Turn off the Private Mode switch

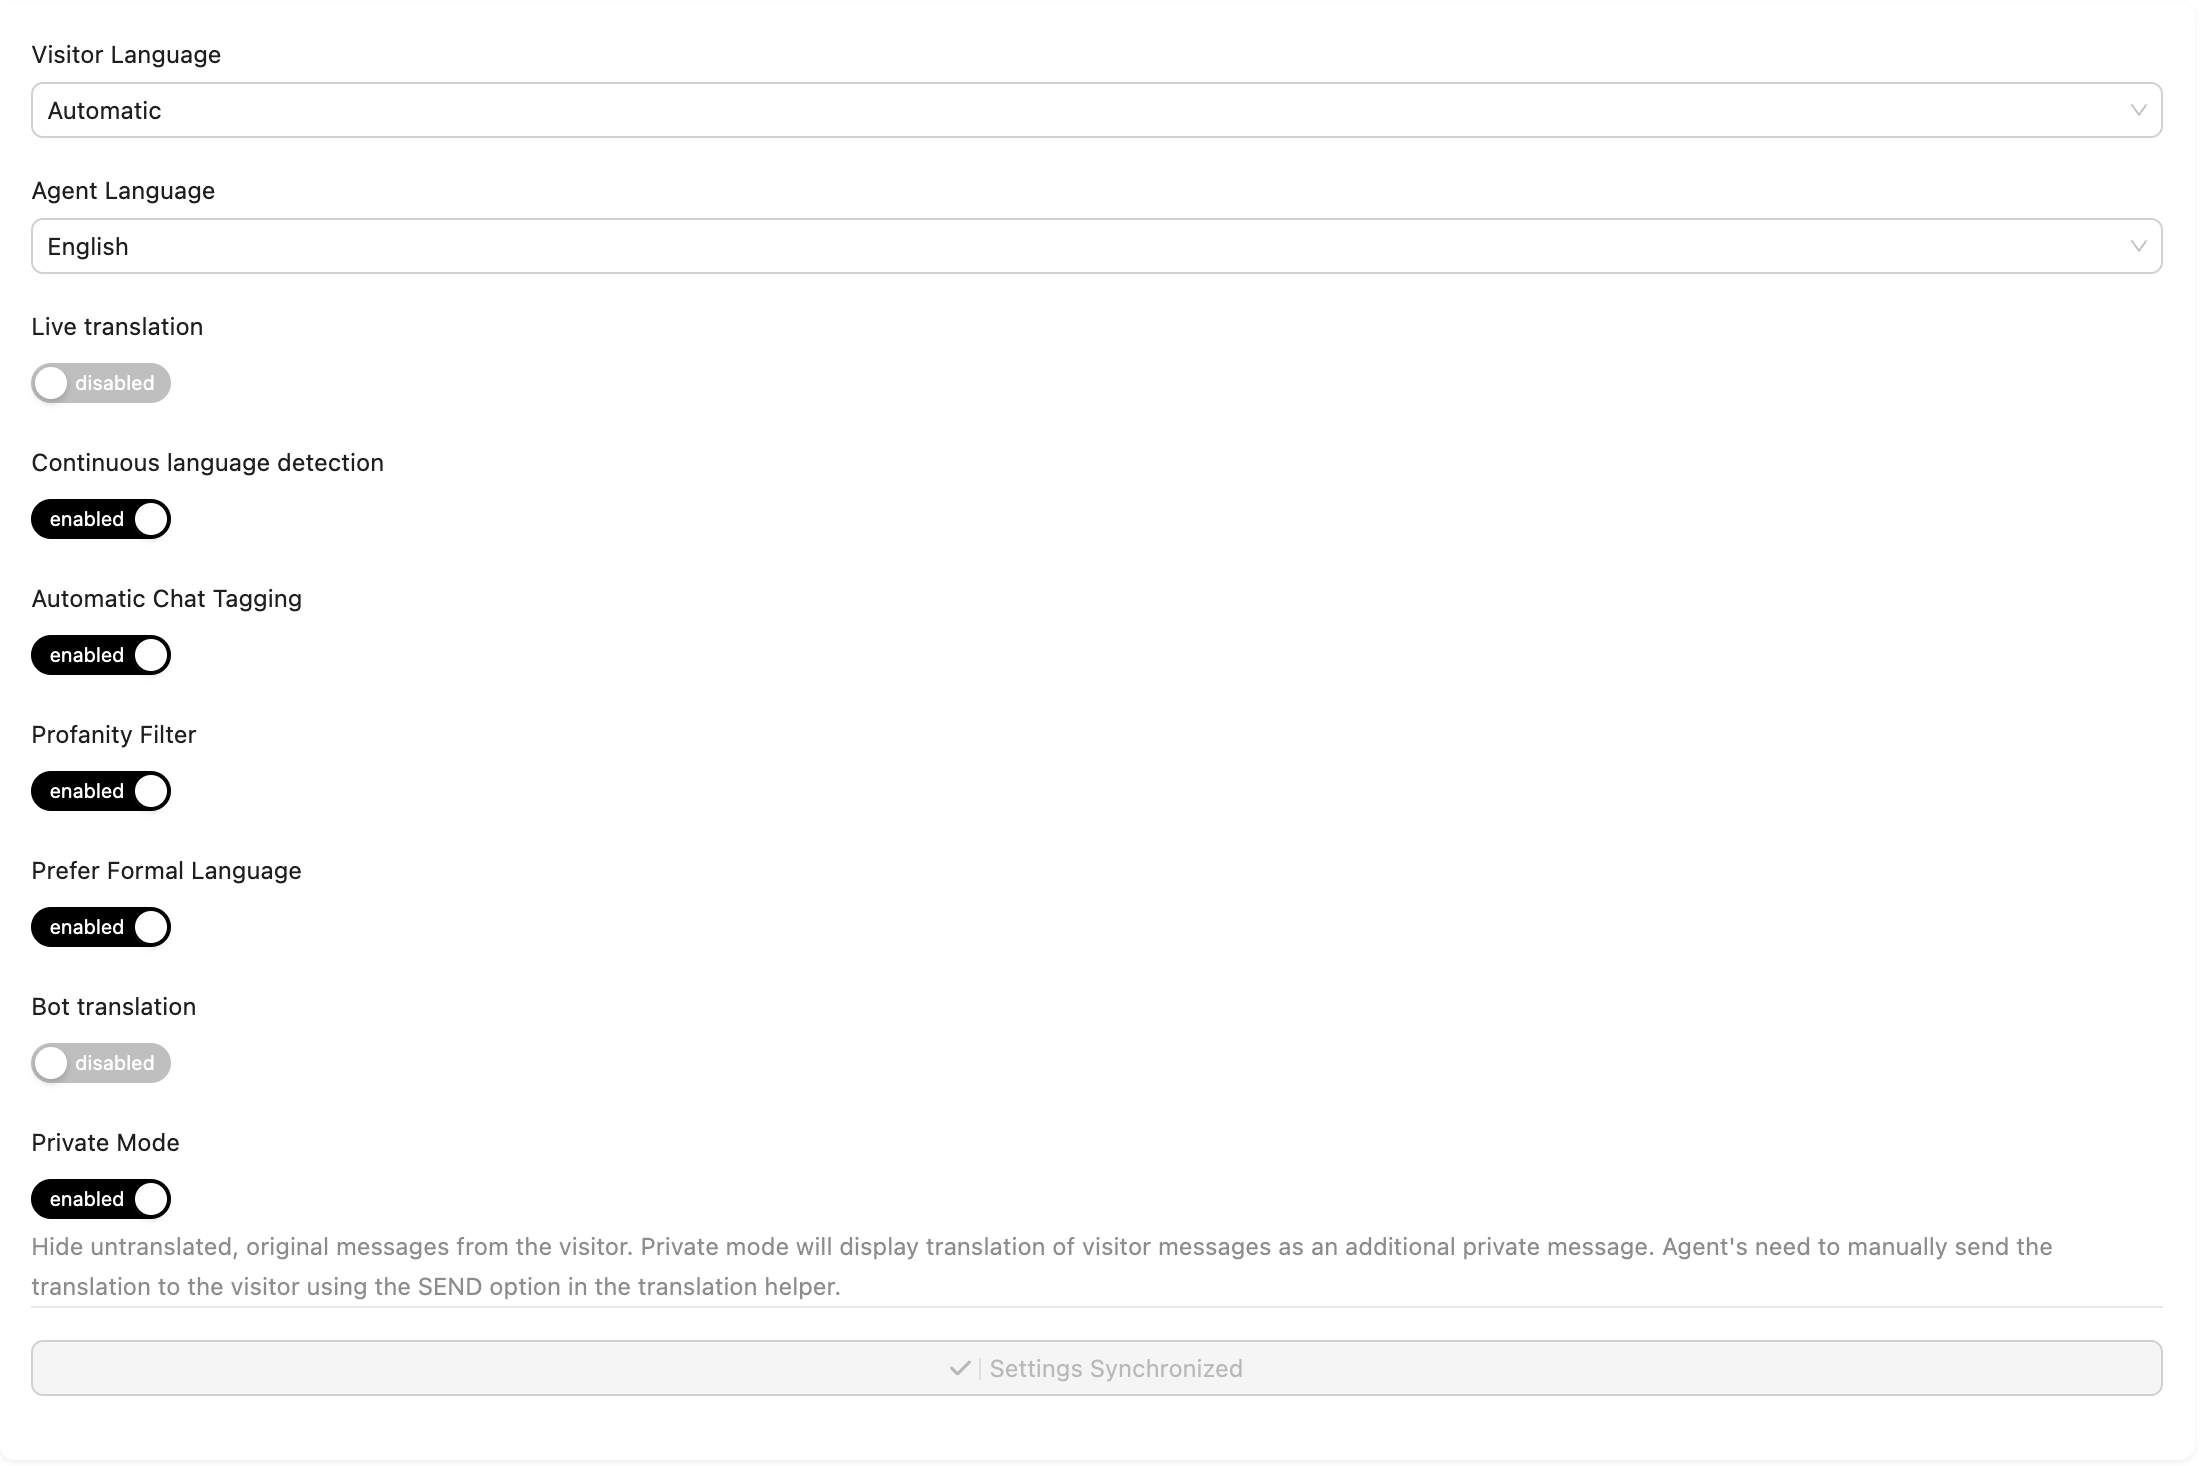[101, 1199]
